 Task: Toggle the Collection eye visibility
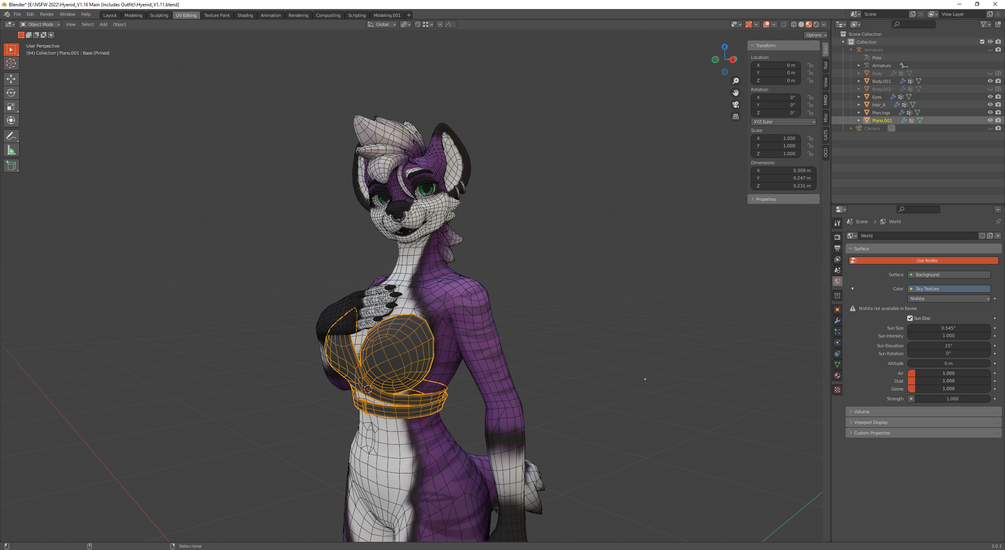click(x=990, y=42)
